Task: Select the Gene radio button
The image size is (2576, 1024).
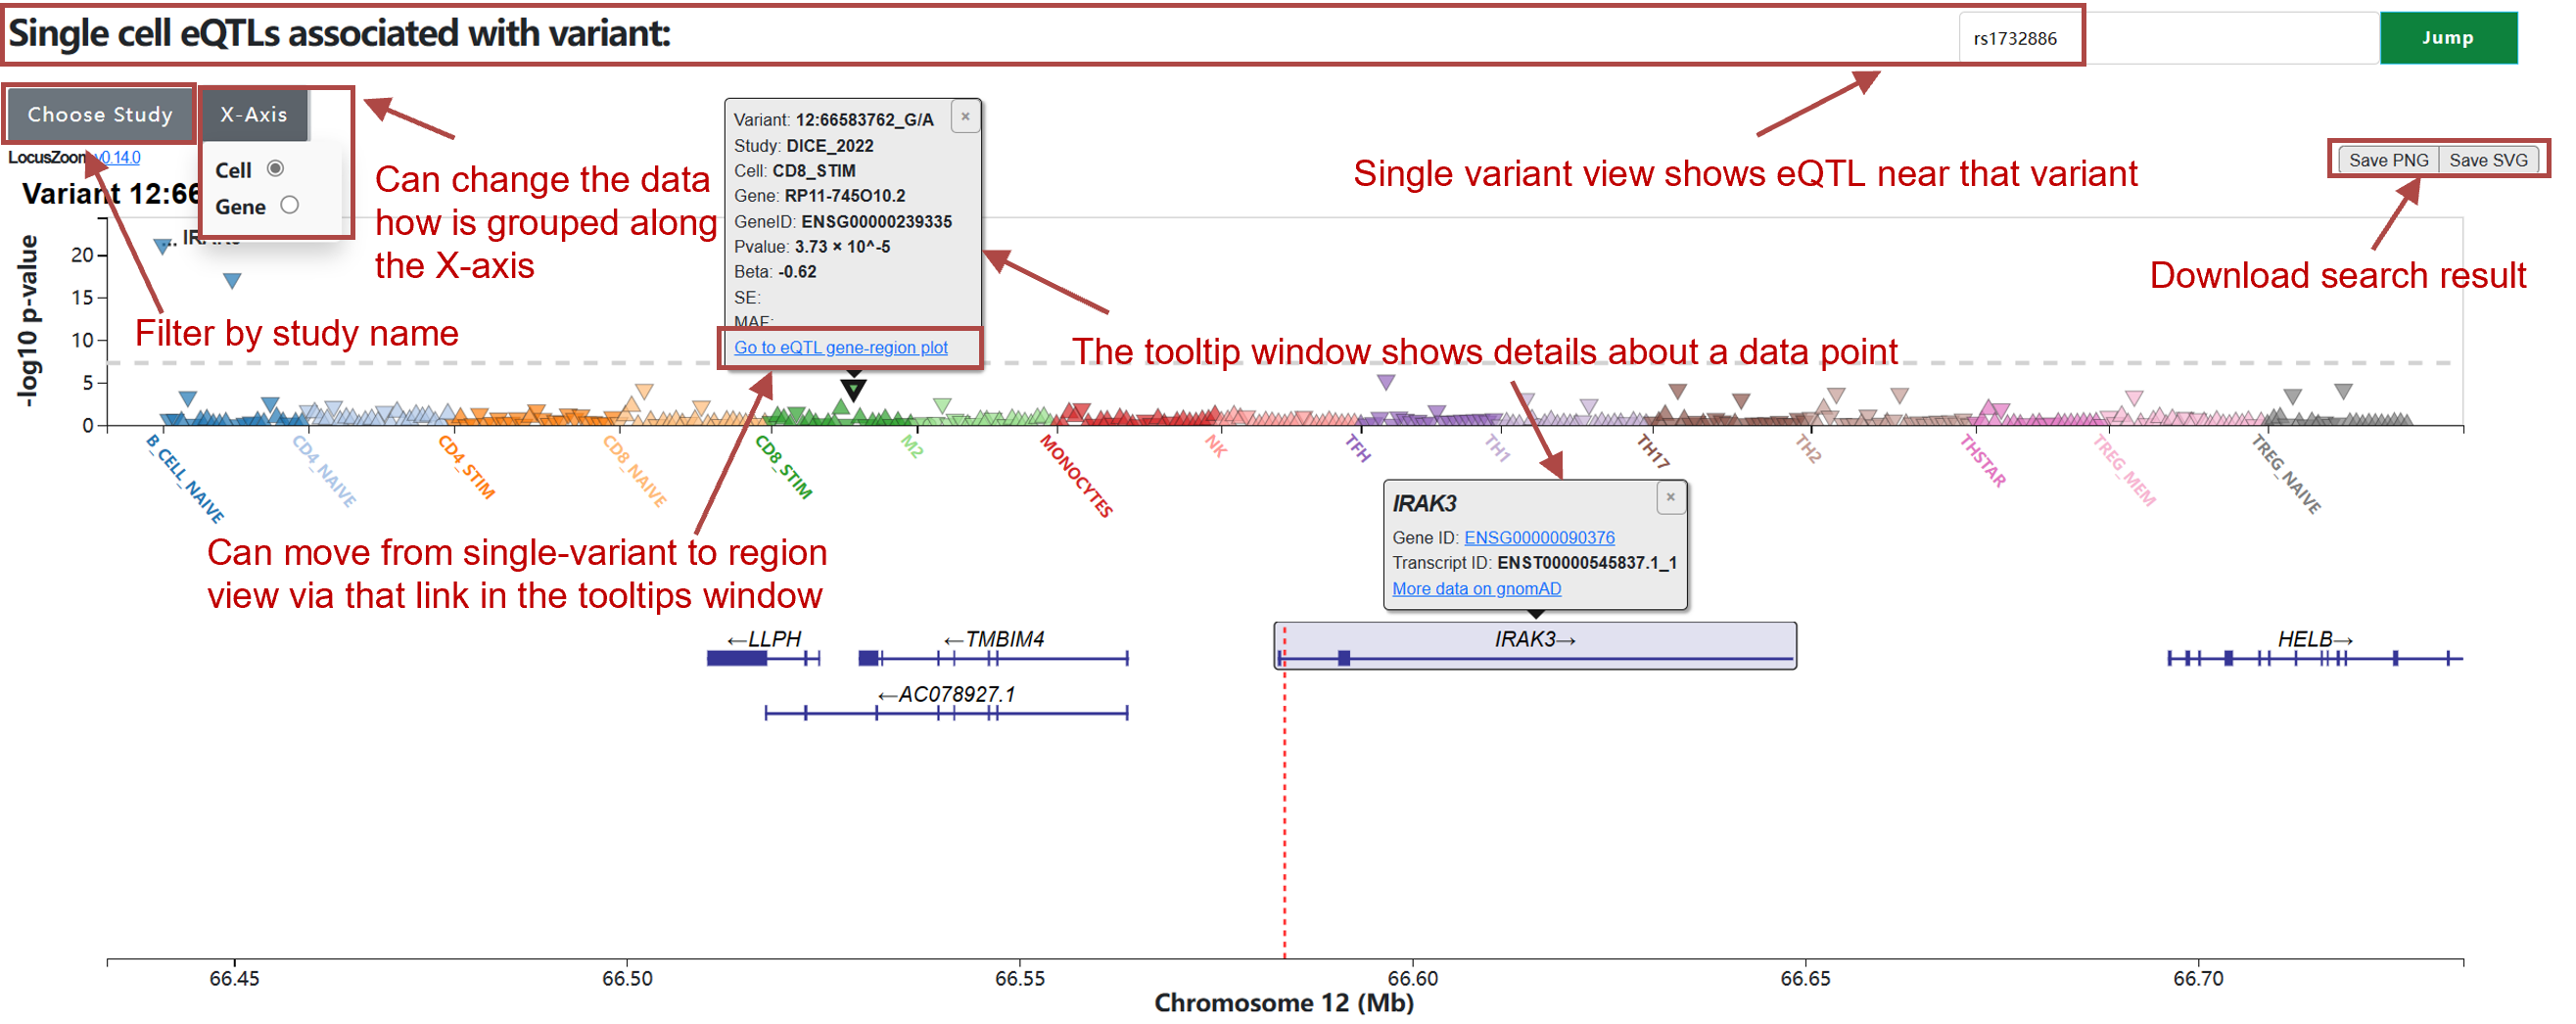Action: (290, 205)
